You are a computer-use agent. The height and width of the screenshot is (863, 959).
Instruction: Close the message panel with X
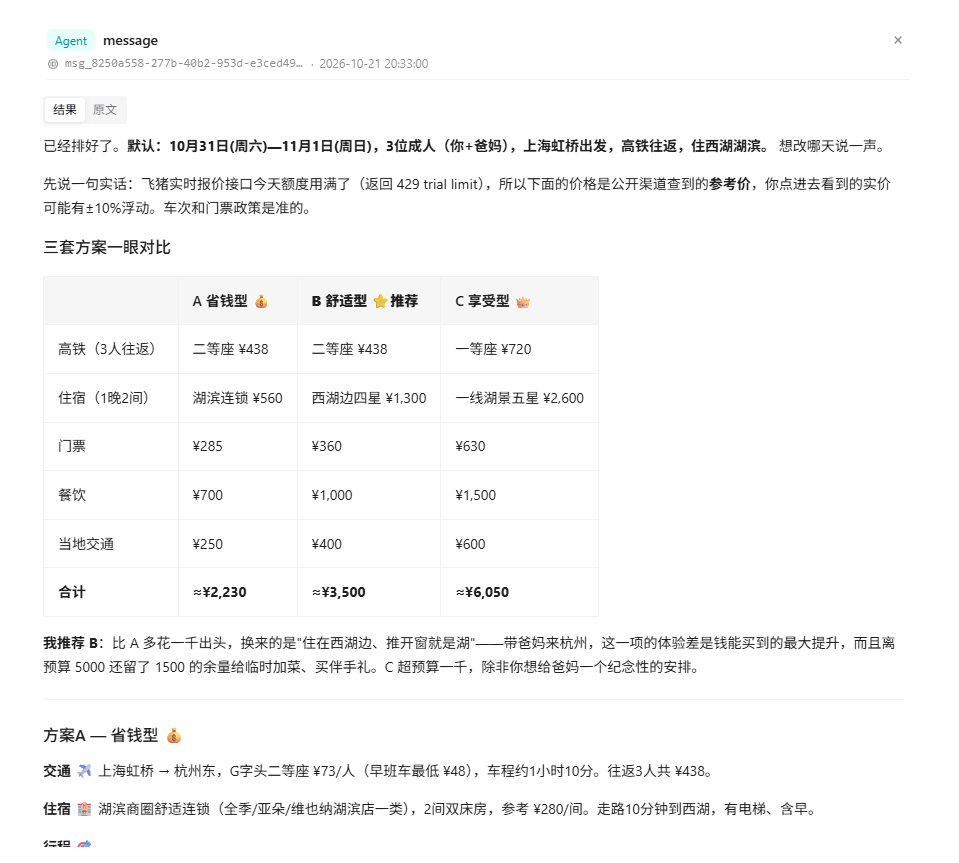[x=897, y=40]
